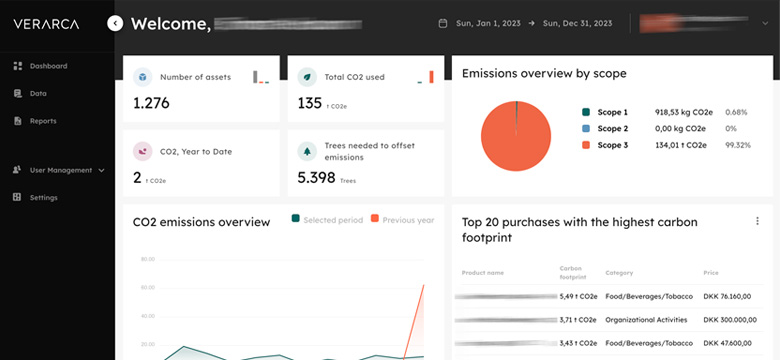Click the leaf icon on Total CO2 used card

pos(307,77)
